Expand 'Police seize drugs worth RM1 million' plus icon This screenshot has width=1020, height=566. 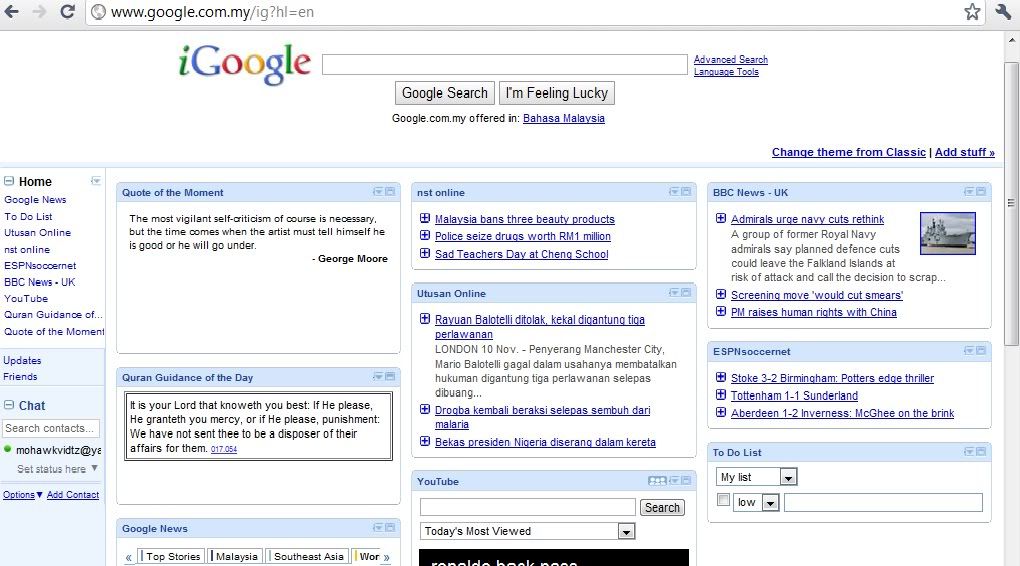coord(425,236)
